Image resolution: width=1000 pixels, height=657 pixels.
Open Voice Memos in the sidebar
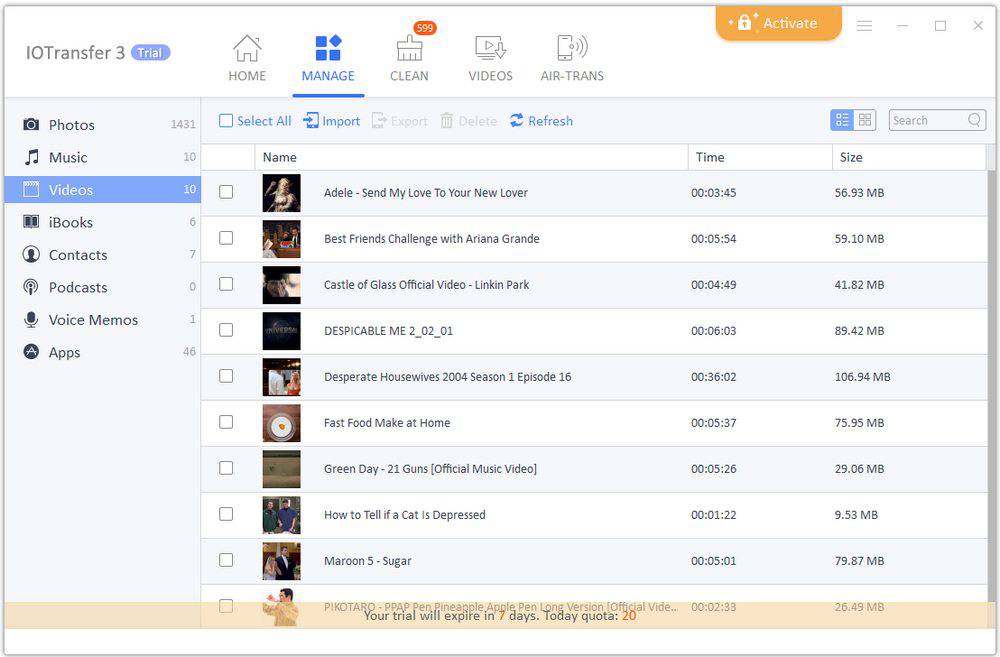point(103,320)
